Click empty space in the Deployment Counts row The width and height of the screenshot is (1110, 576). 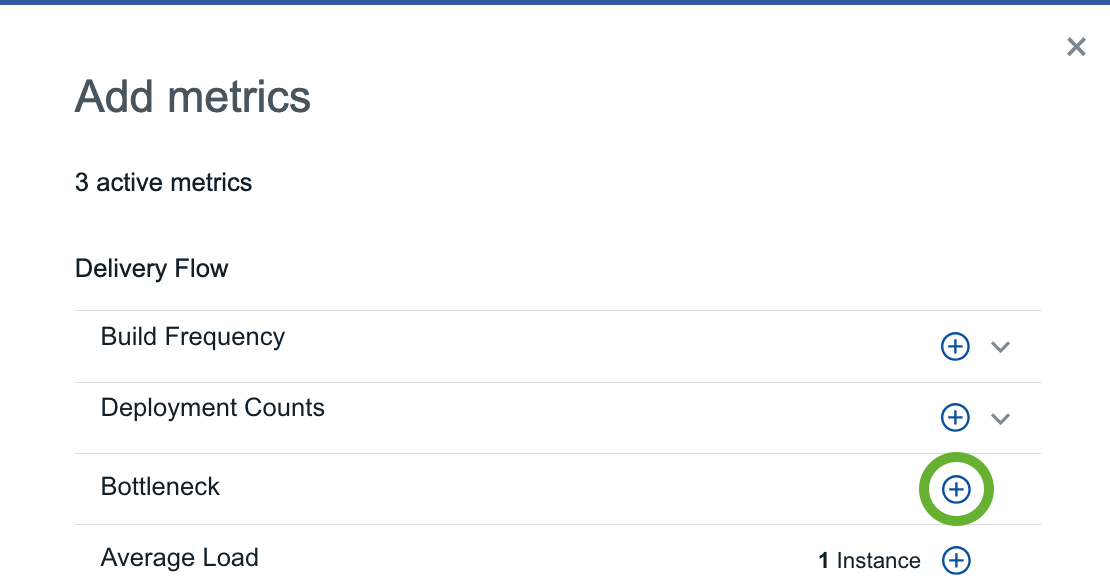(623, 417)
